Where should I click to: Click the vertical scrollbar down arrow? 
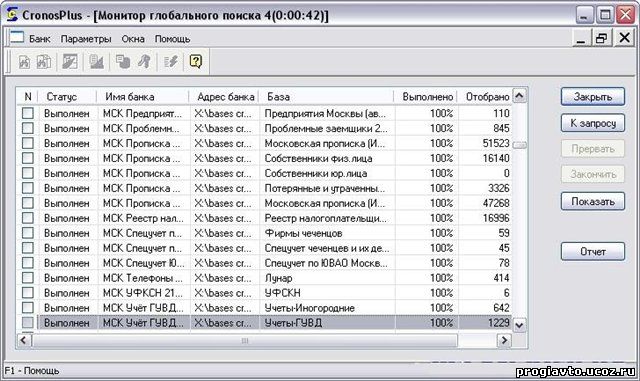tap(519, 325)
